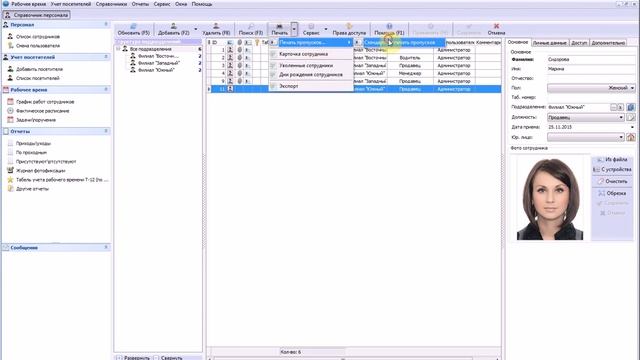Viewport: 640px width, 360px height.
Task: Click the Из файла photo button
Action: point(612,160)
